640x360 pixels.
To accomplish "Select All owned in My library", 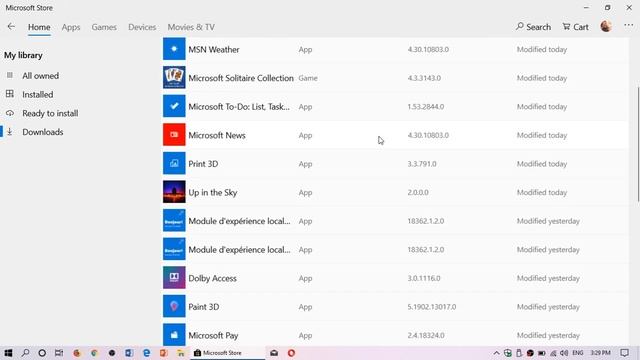I will (40, 76).
